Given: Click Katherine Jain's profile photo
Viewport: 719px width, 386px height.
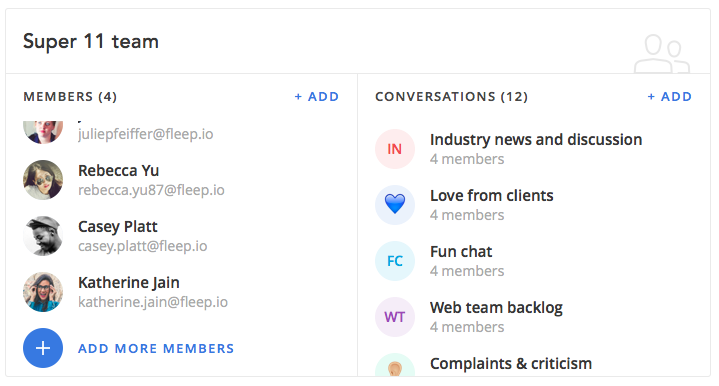Looking at the screenshot, I should [43, 292].
